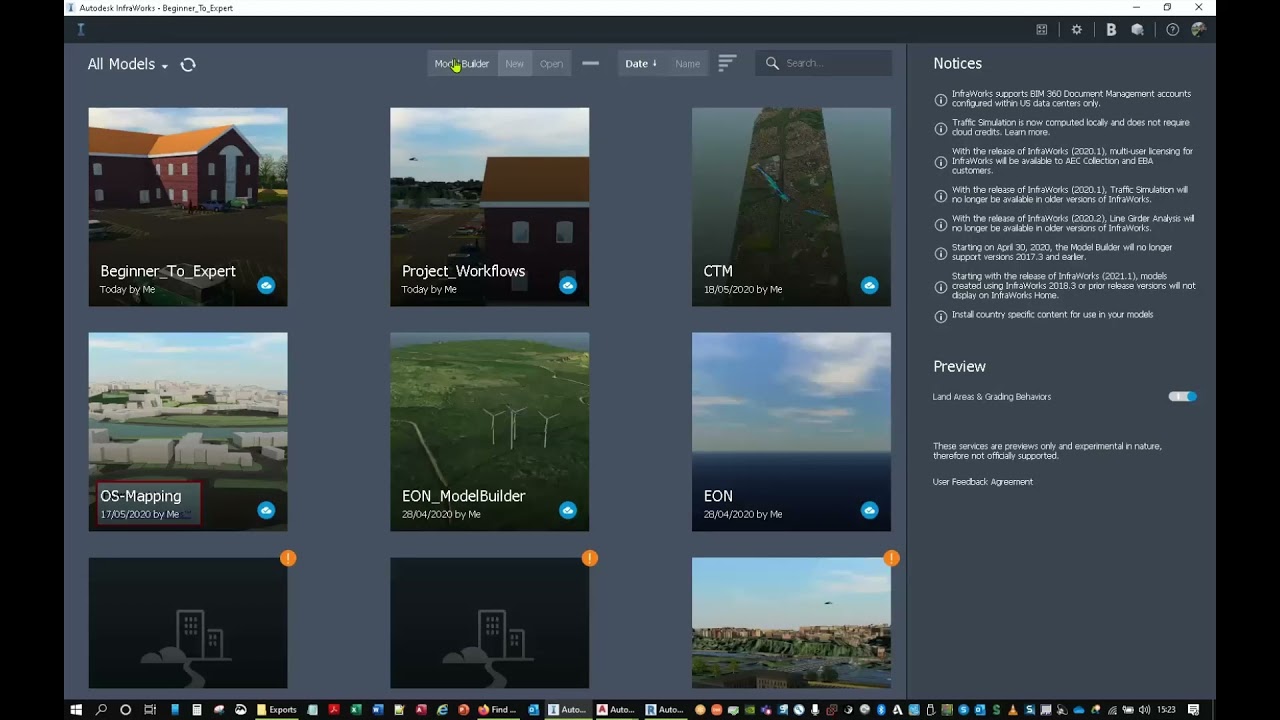Screen dimensions: 1280x720
Task: Launch Model Builder
Action: 462,63
